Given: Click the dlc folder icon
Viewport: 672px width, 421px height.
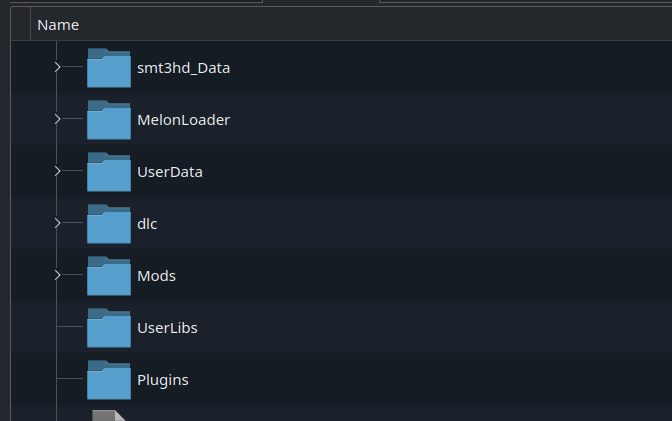Looking at the screenshot, I should (x=109, y=224).
